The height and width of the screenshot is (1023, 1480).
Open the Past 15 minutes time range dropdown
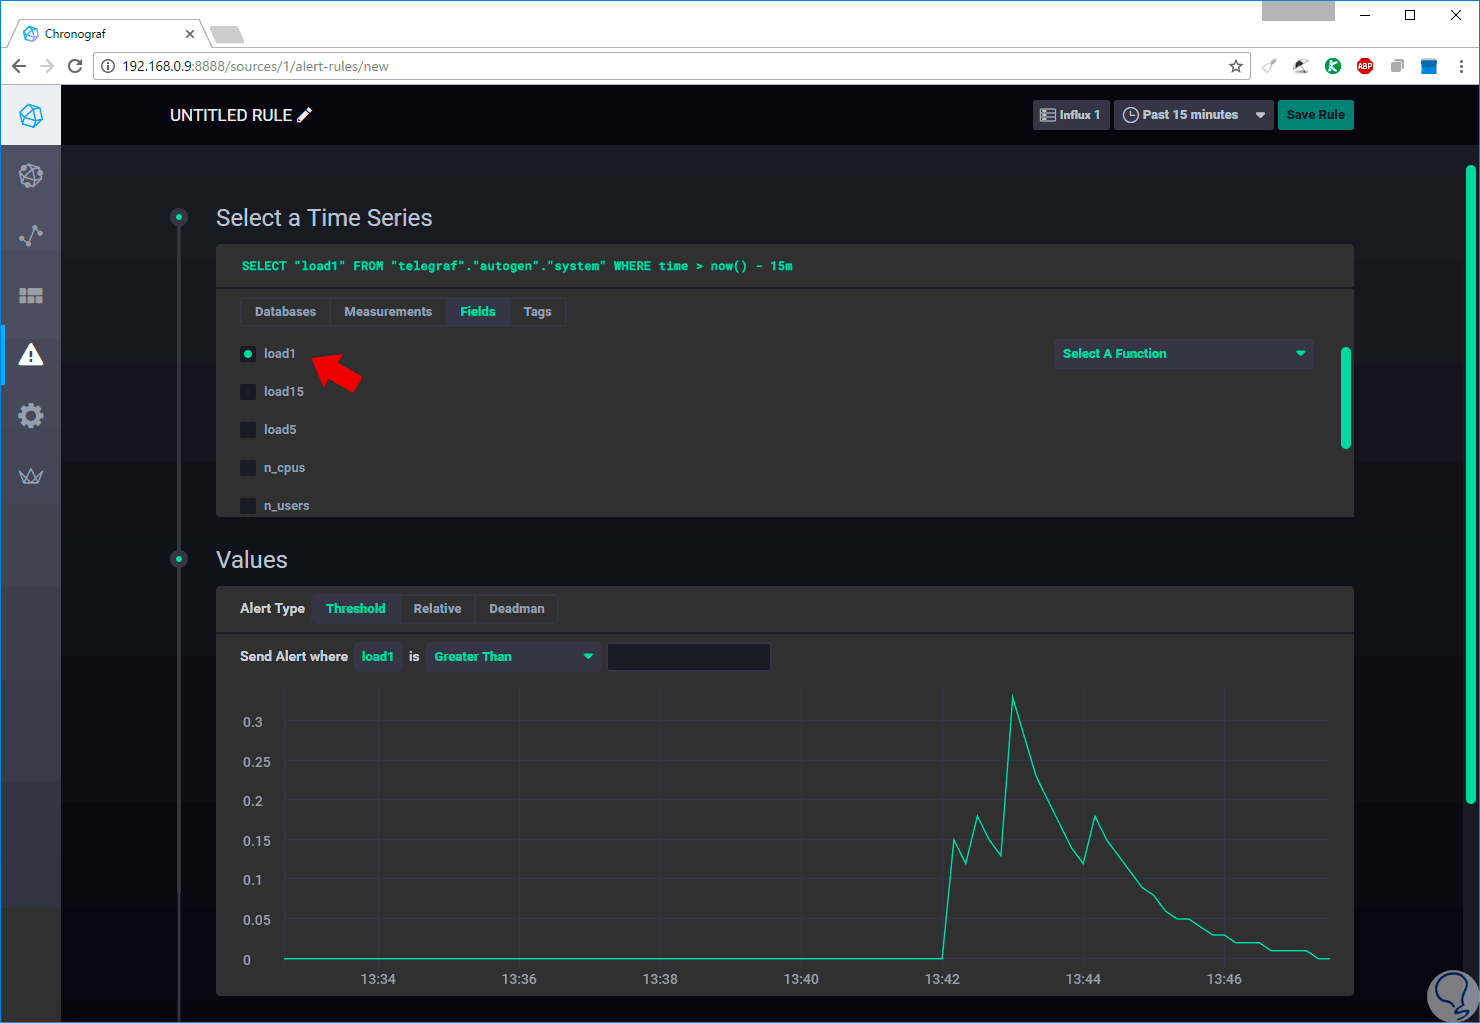[1194, 115]
